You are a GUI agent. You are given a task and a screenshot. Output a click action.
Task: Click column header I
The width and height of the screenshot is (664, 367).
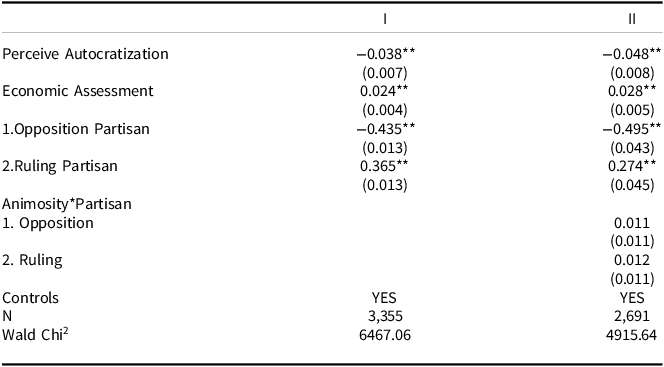(385, 19)
